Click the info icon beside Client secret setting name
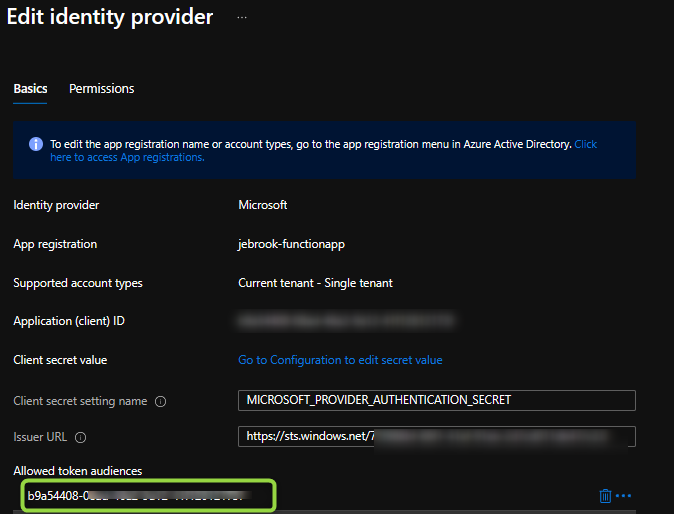 [161, 402]
